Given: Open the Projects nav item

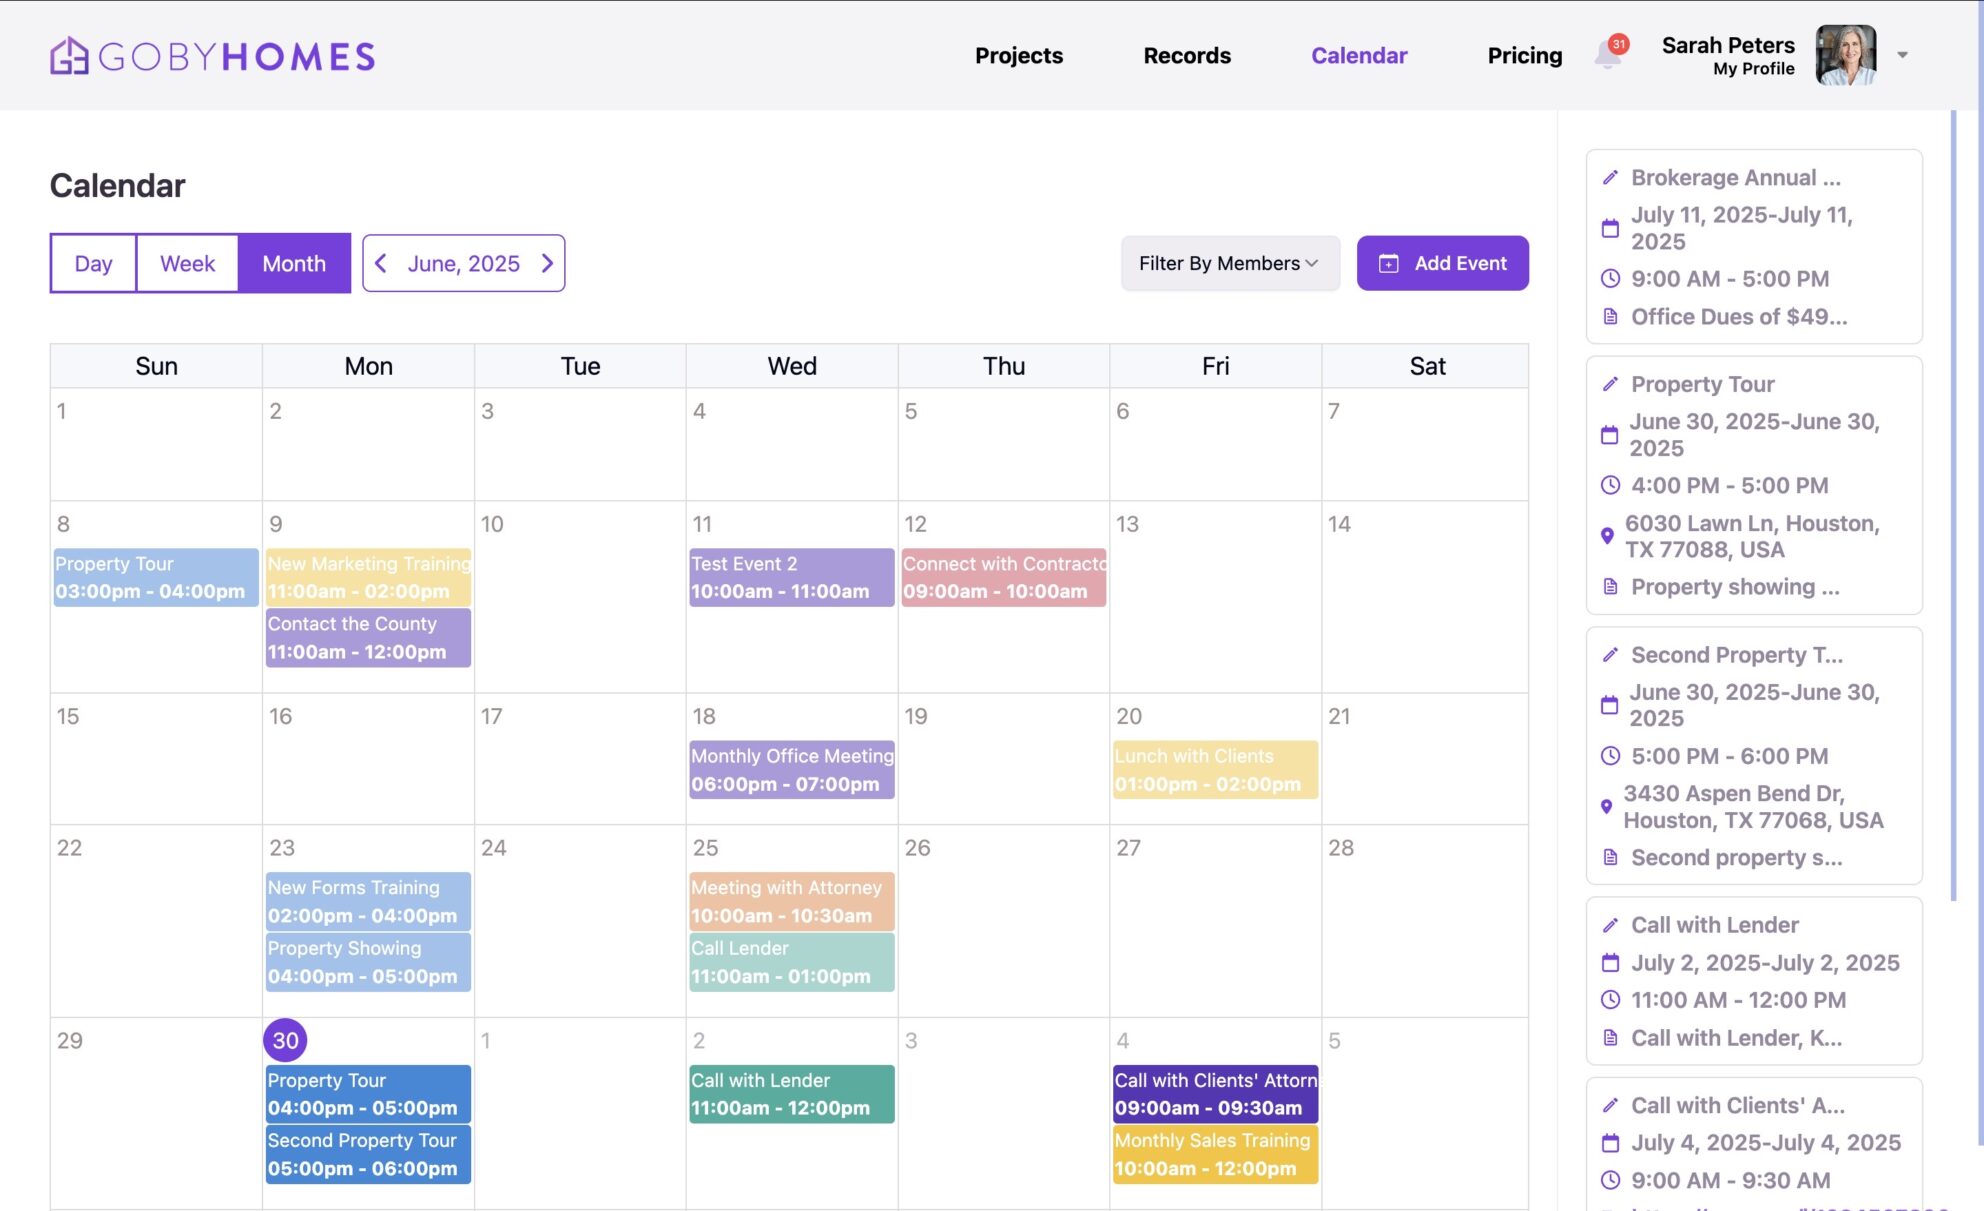Looking at the screenshot, I should click(x=1018, y=55).
